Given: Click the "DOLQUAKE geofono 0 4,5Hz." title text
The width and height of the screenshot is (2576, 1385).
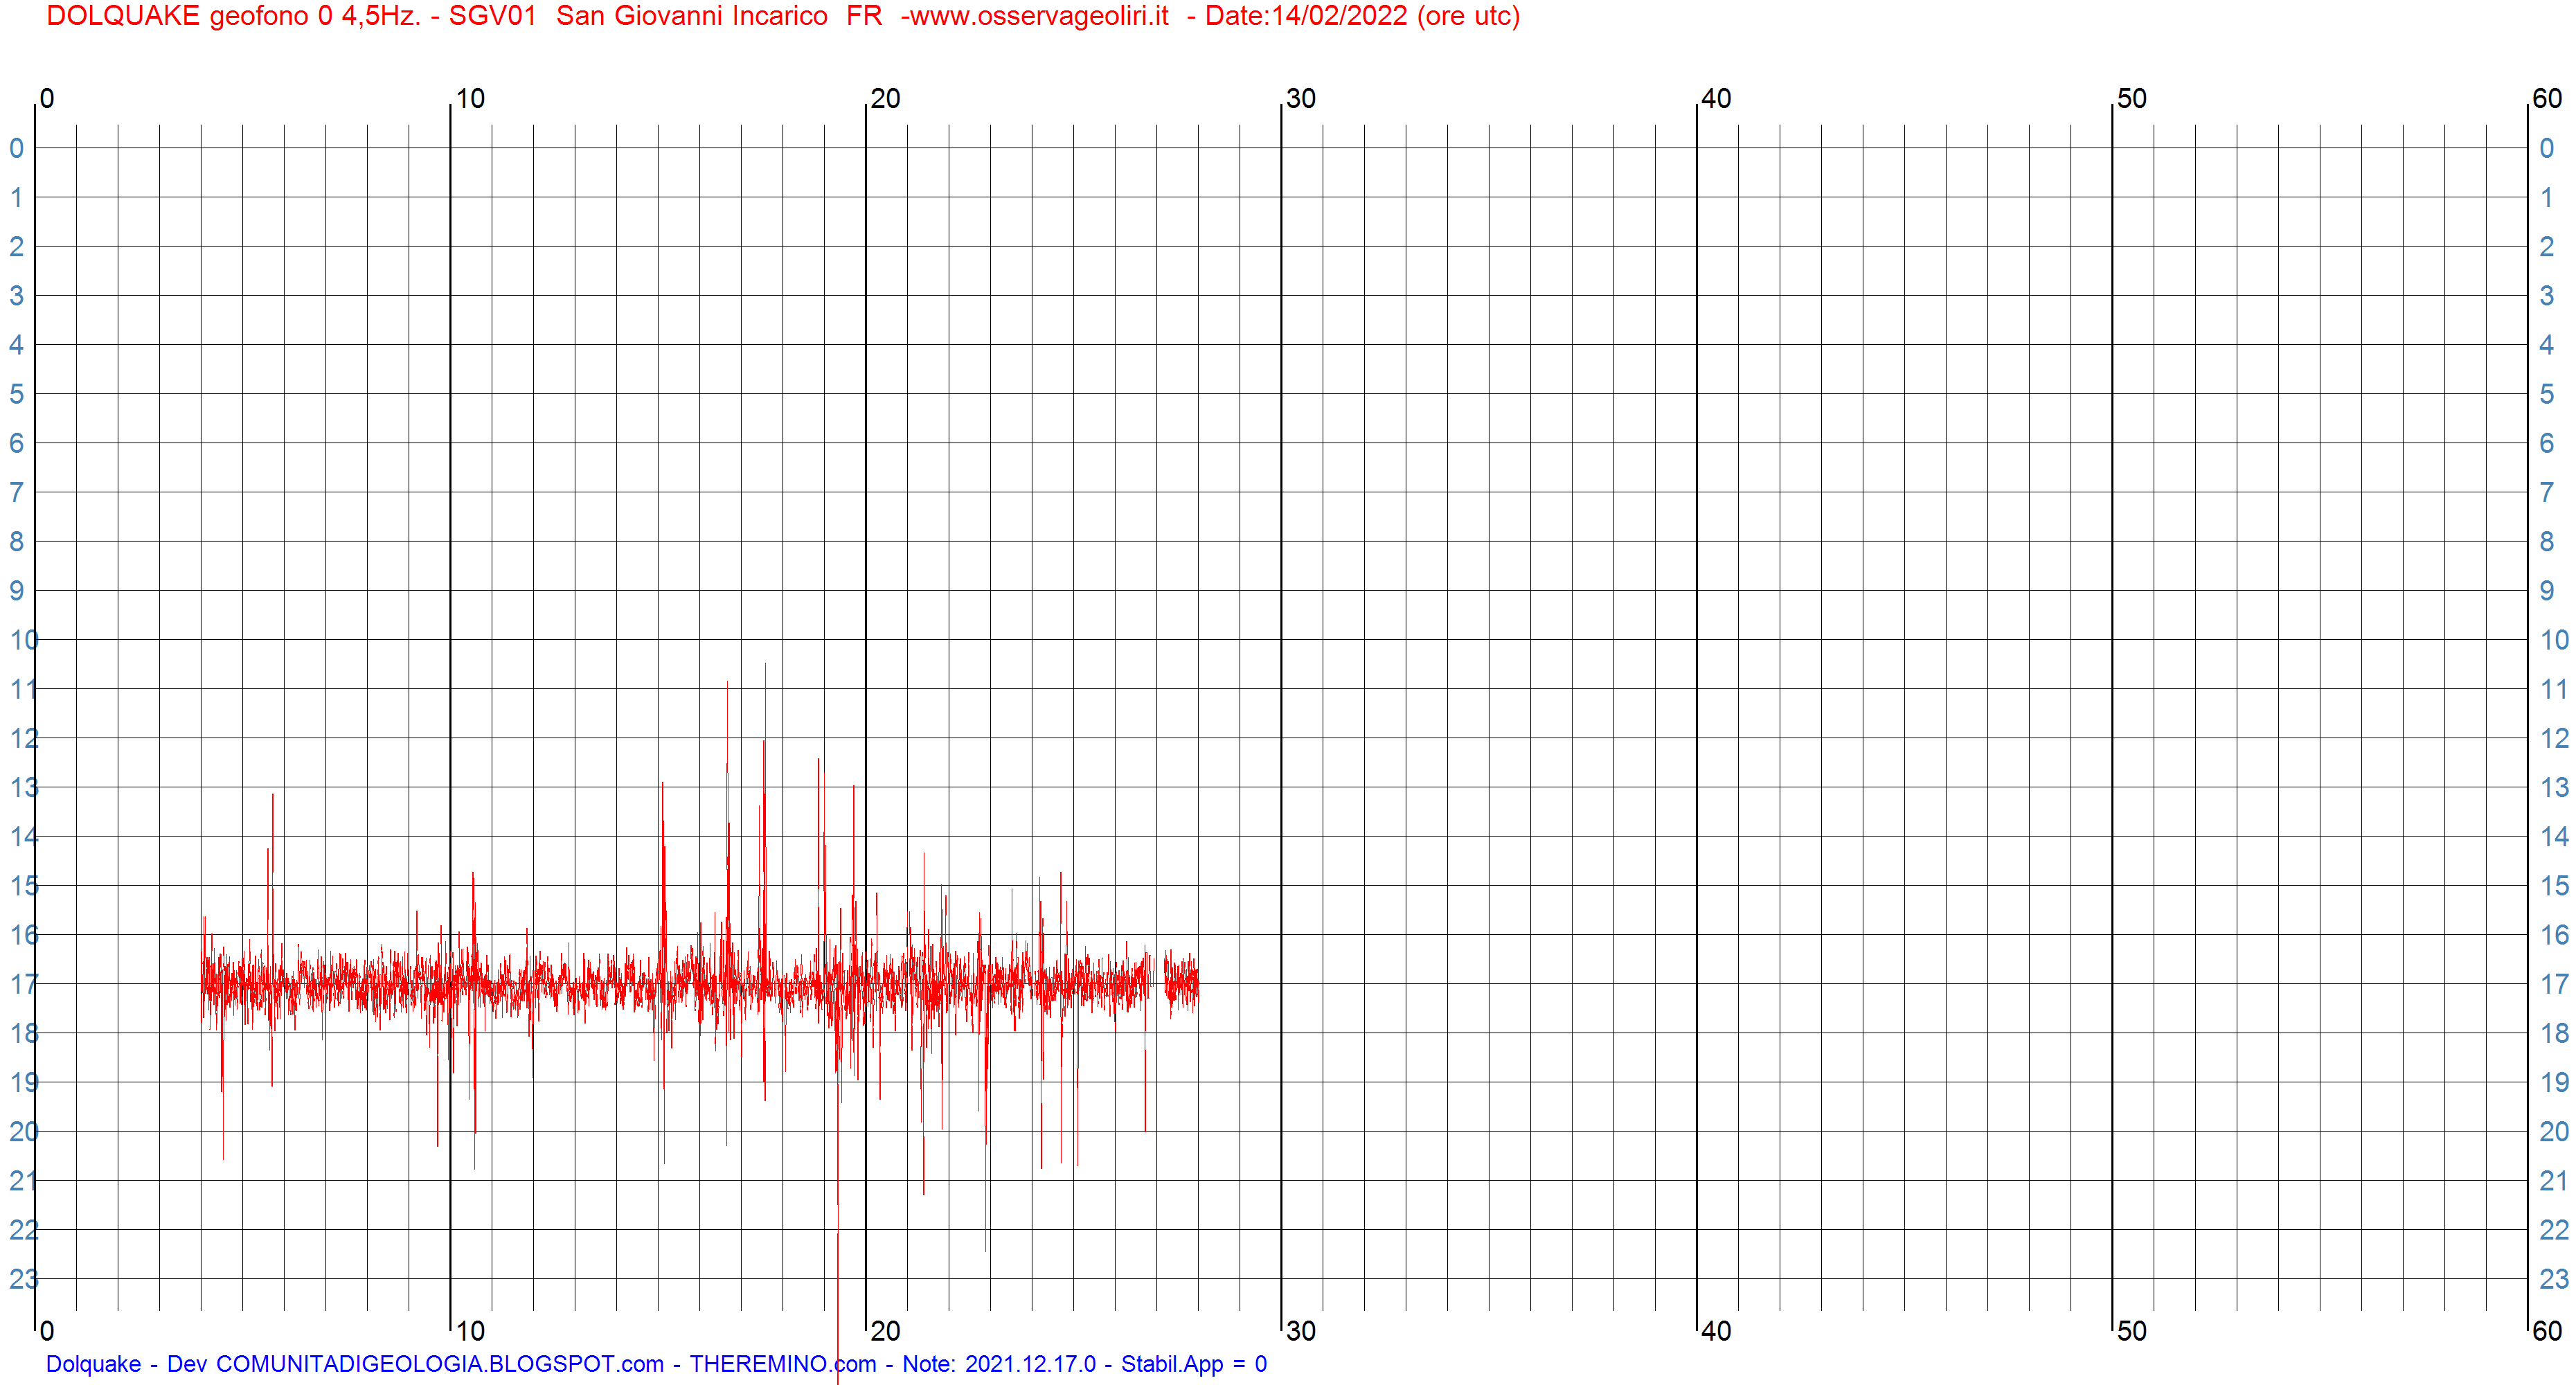Looking at the screenshot, I should point(233,16).
